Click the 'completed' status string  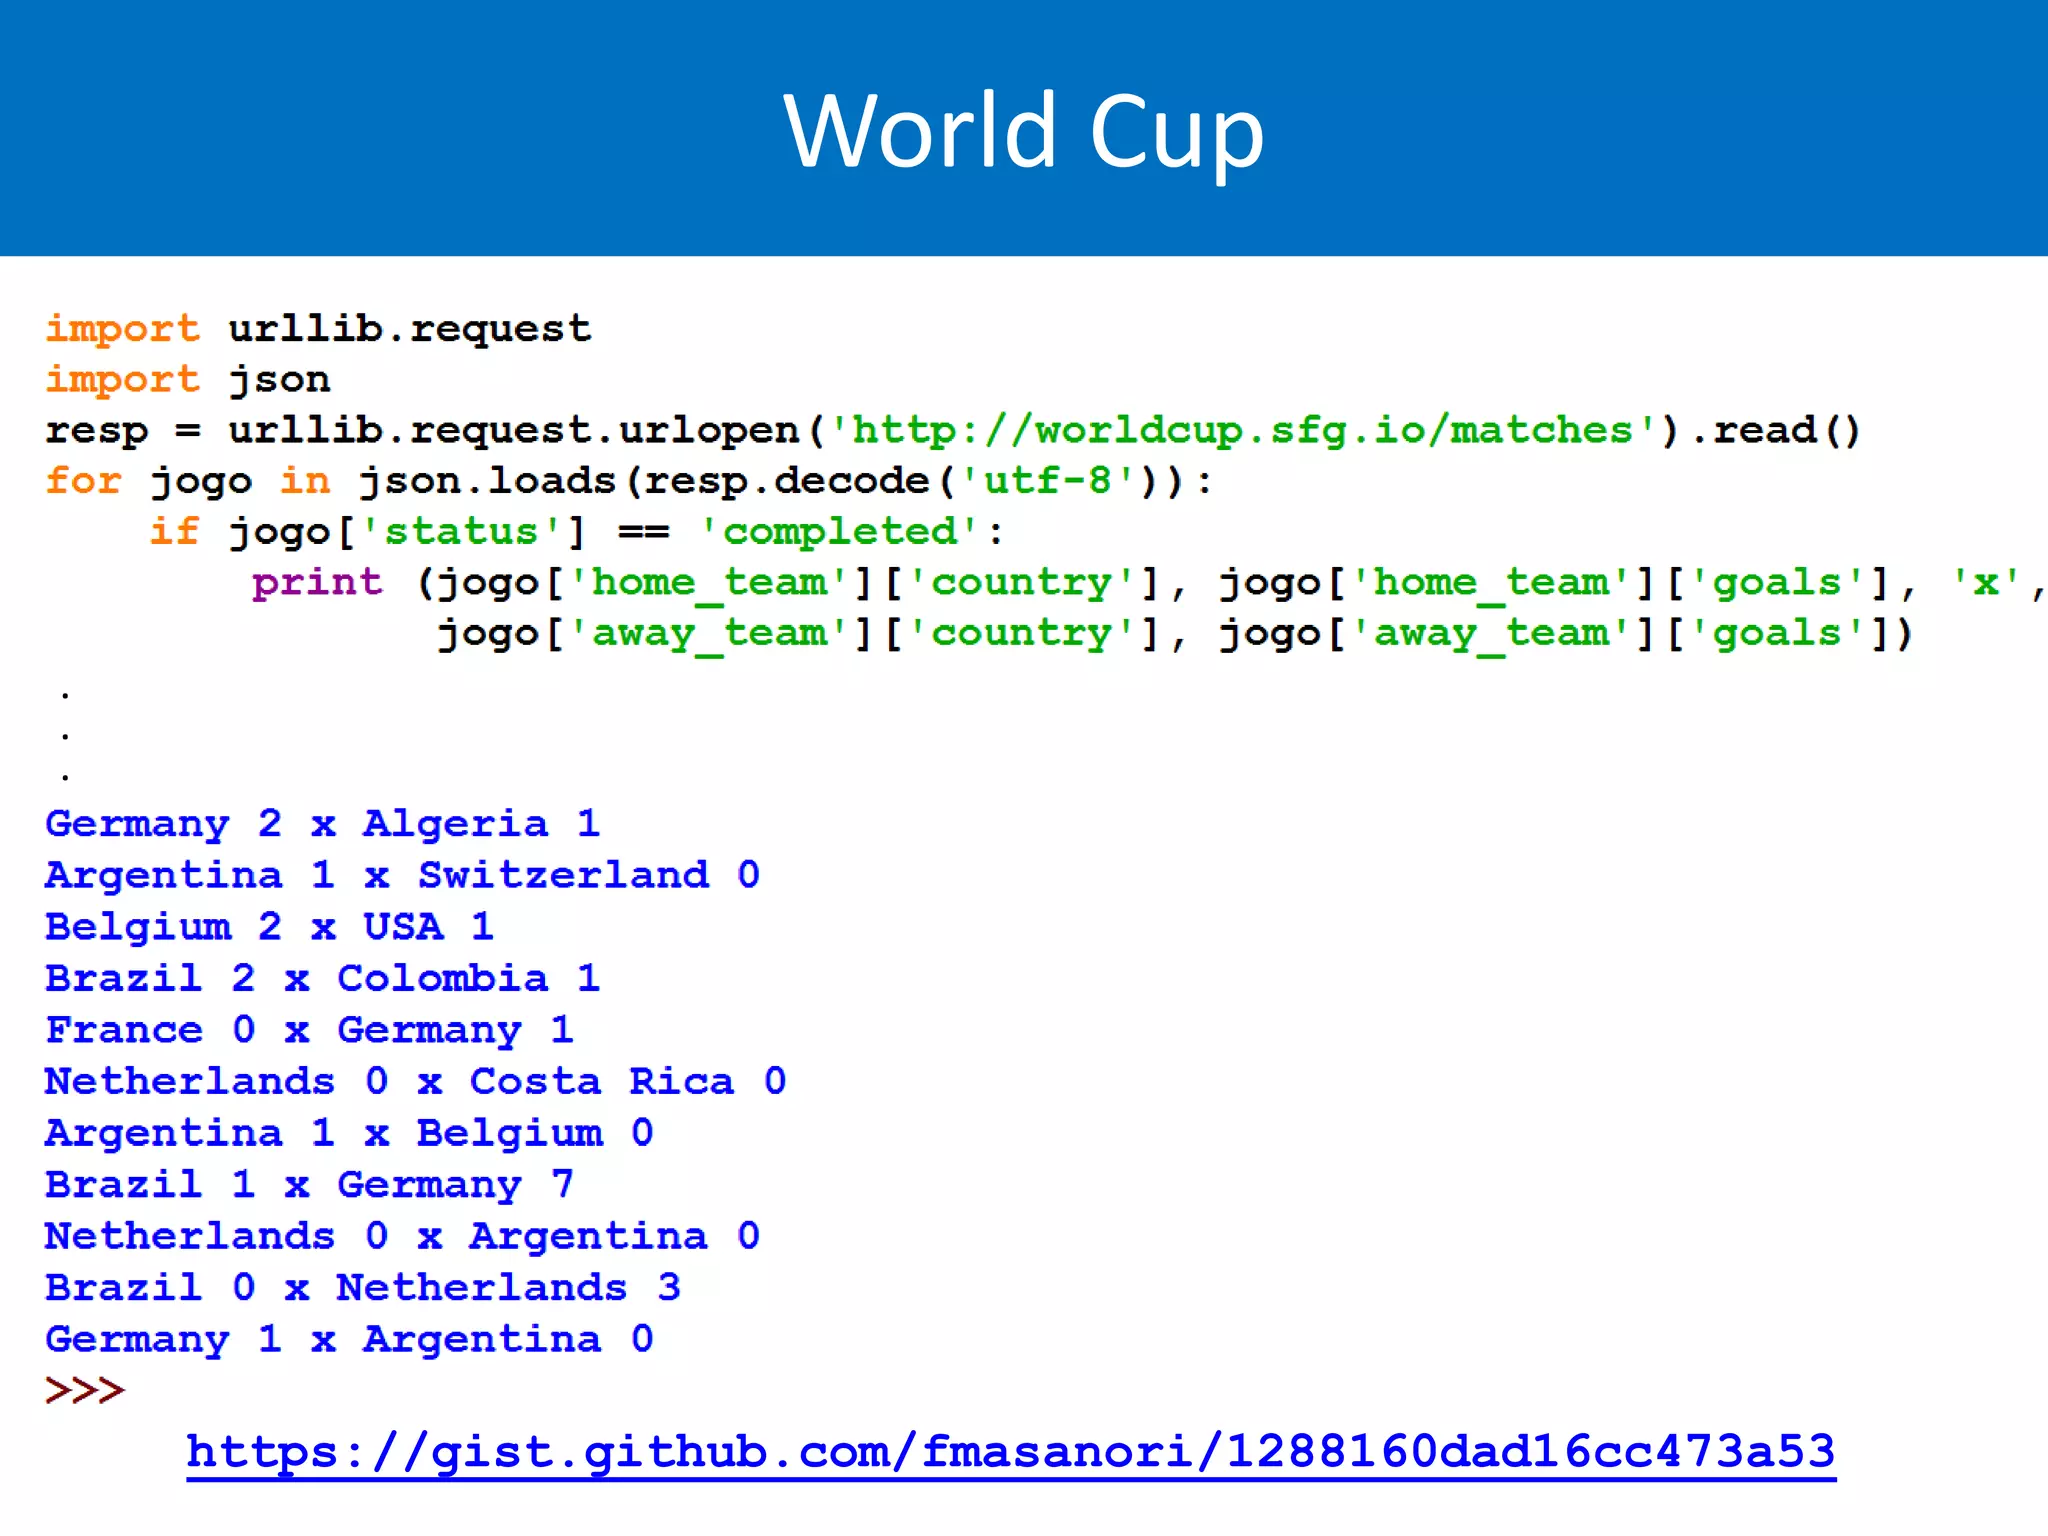(839, 532)
